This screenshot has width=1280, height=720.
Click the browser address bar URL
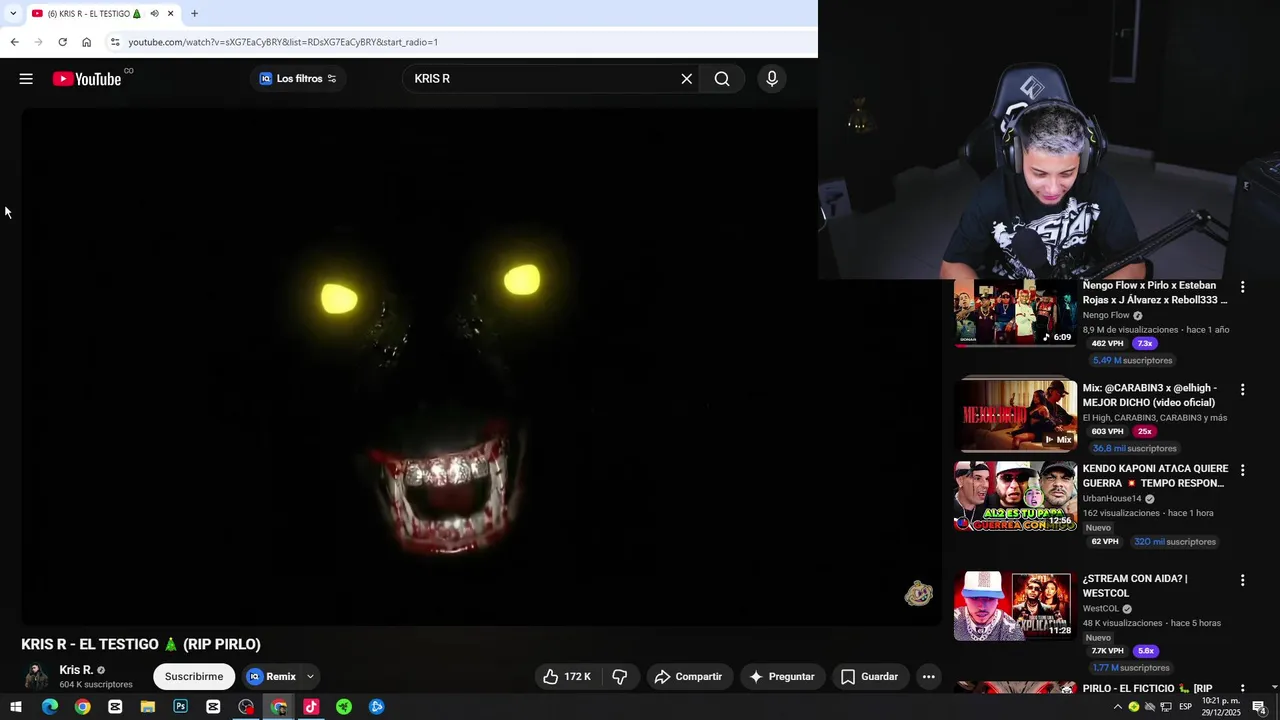(283, 42)
